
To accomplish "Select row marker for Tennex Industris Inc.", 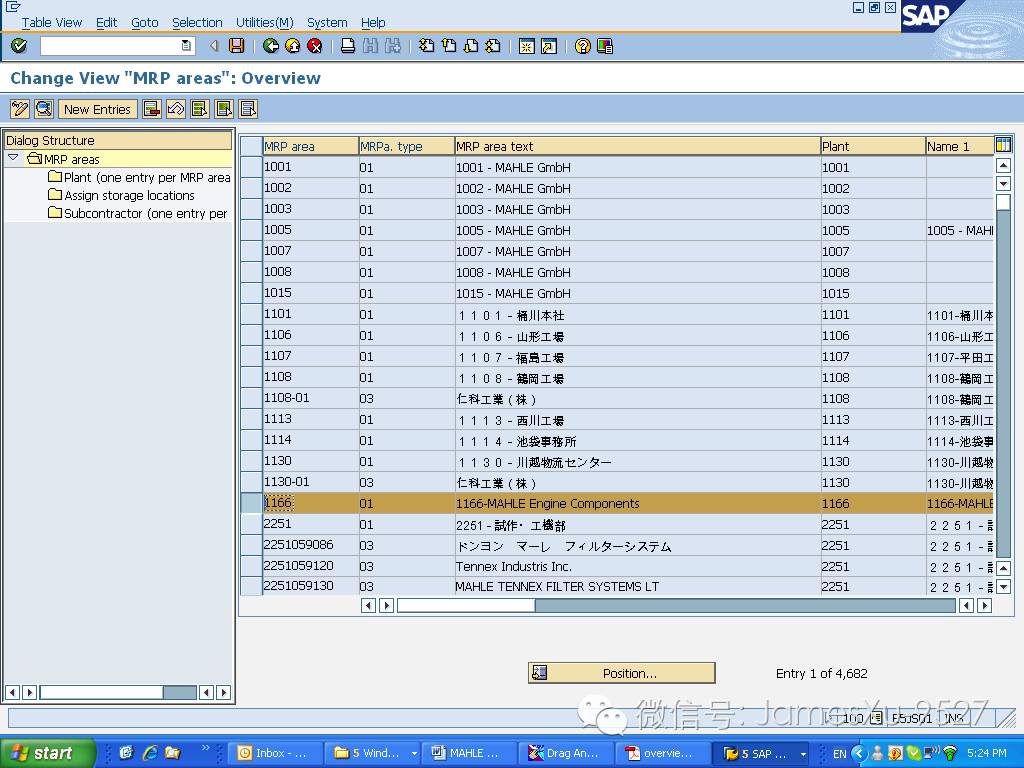I will point(251,566).
